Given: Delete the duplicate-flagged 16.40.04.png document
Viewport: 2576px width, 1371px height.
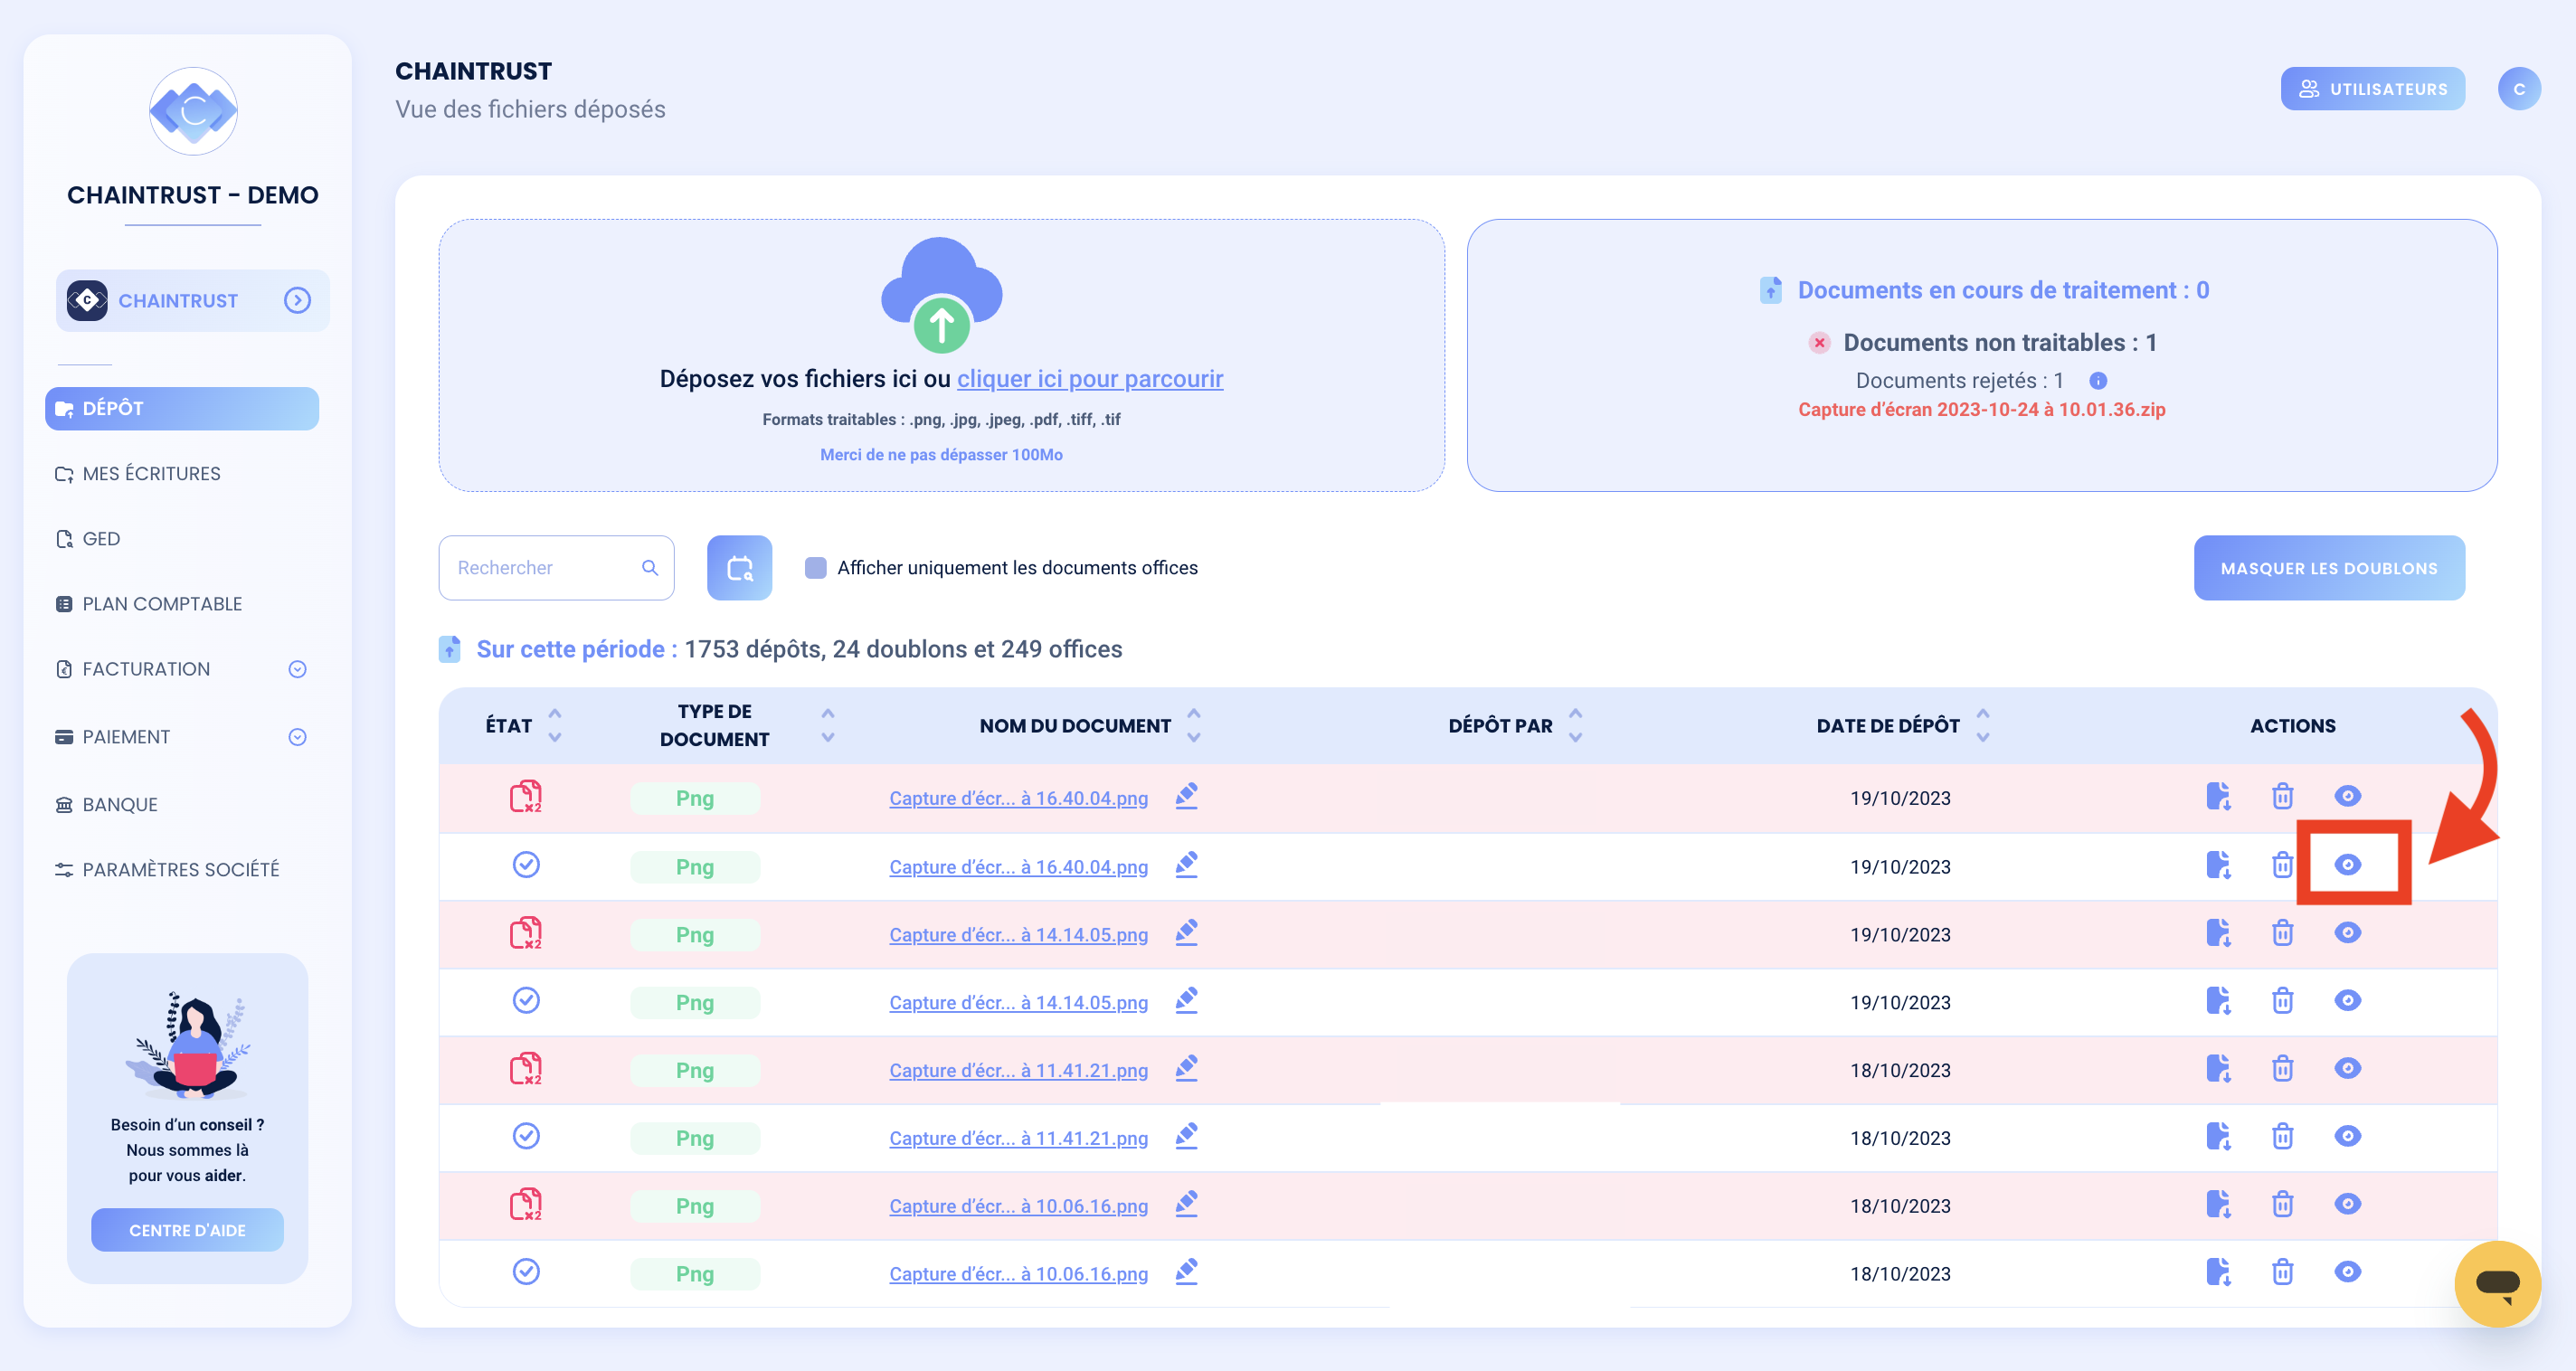Looking at the screenshot, I should click(x=2282, y=796).
